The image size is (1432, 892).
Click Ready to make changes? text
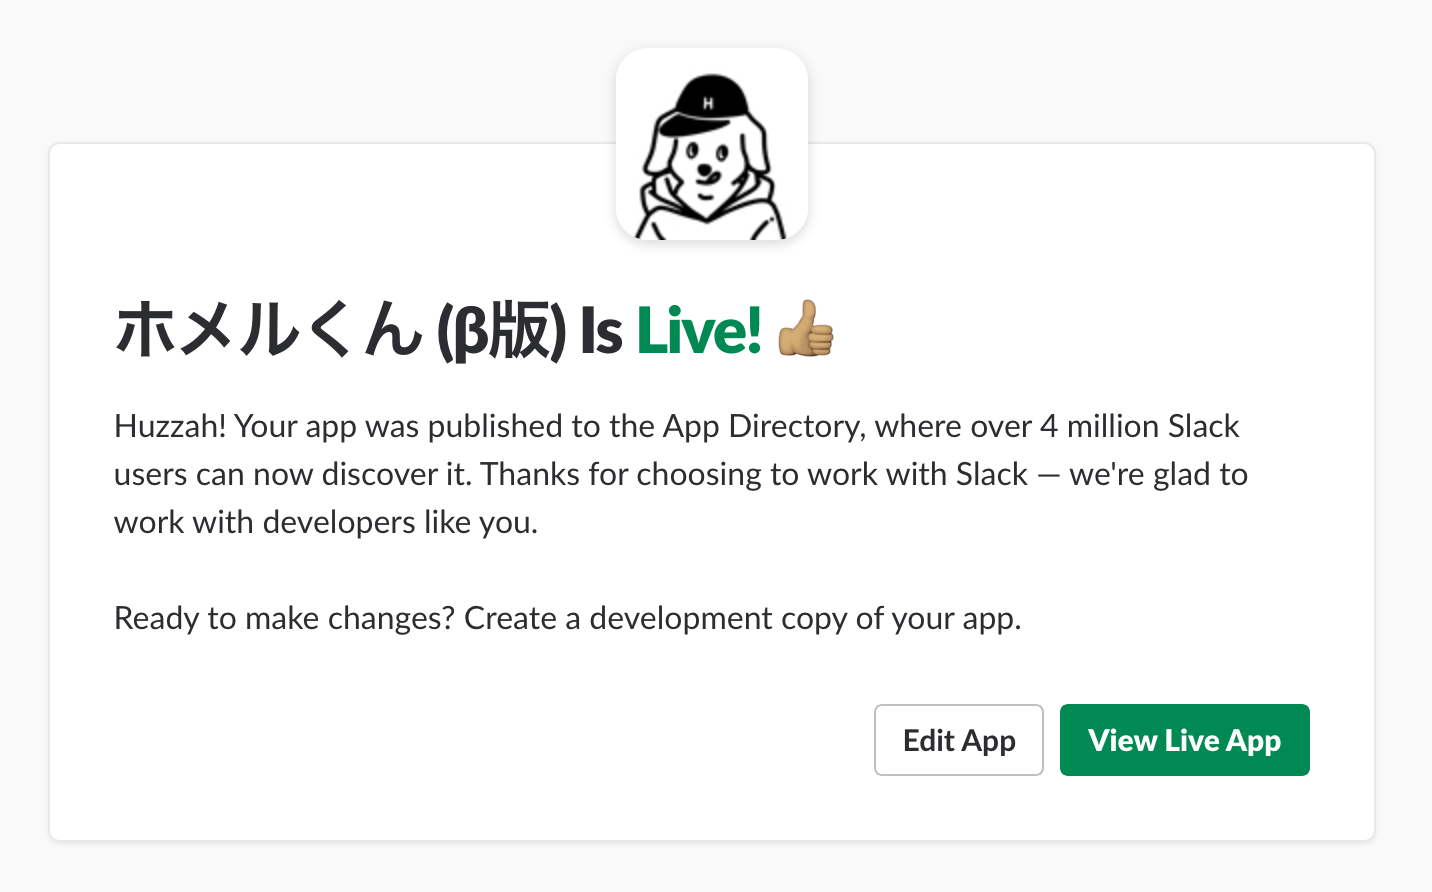pos(285,618)
